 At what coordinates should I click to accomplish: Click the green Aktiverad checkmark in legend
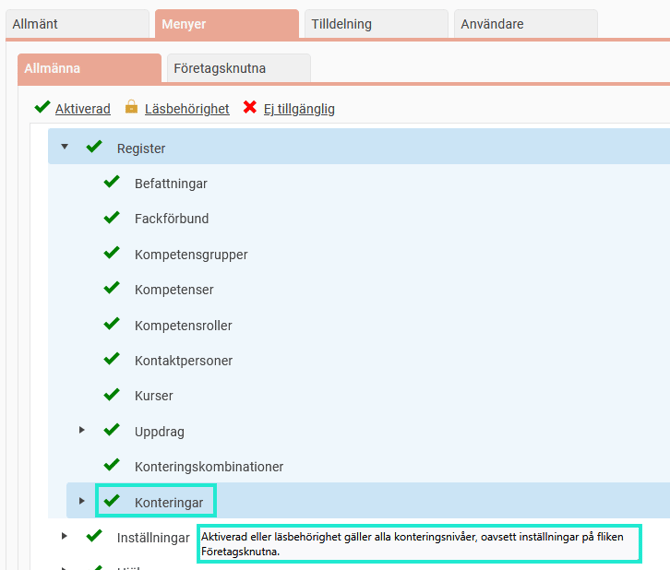click(x=42, y=107)
